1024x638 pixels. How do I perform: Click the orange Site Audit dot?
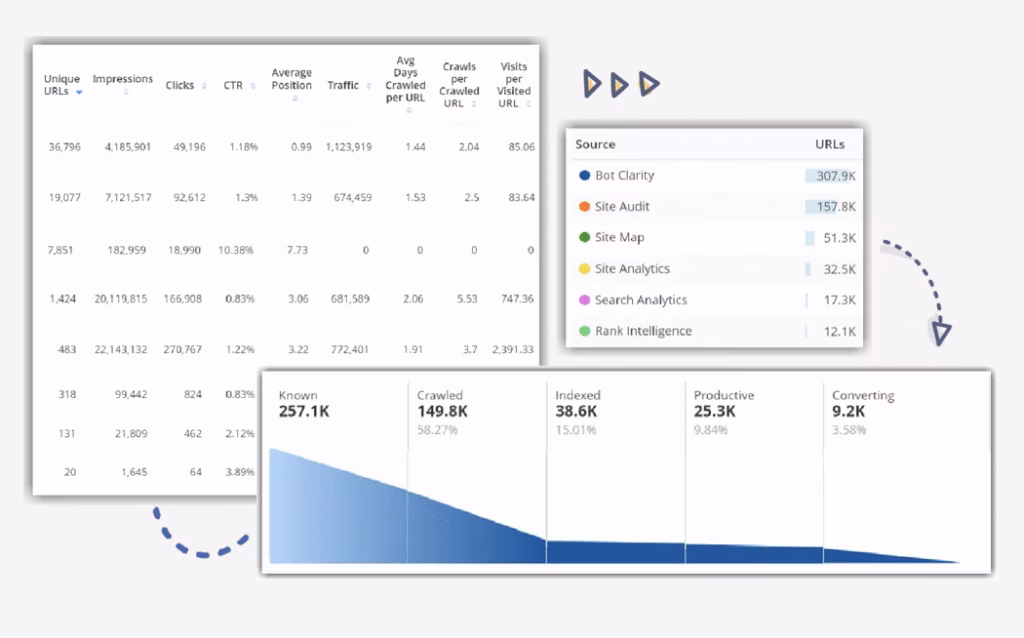tap(584, 207)
